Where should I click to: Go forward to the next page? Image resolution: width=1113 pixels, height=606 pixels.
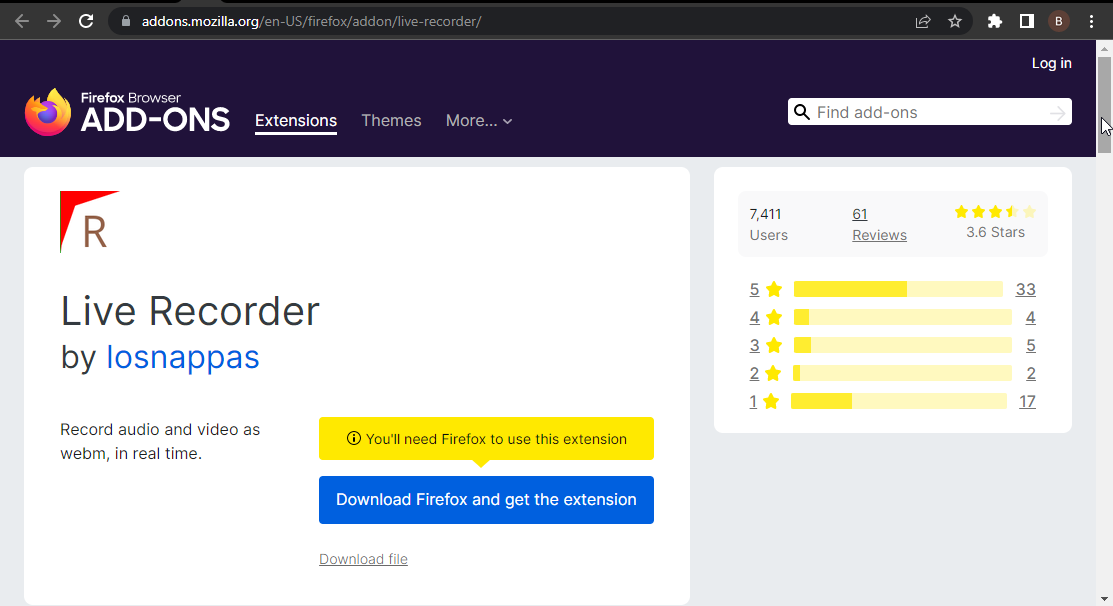tap(54, 21)
